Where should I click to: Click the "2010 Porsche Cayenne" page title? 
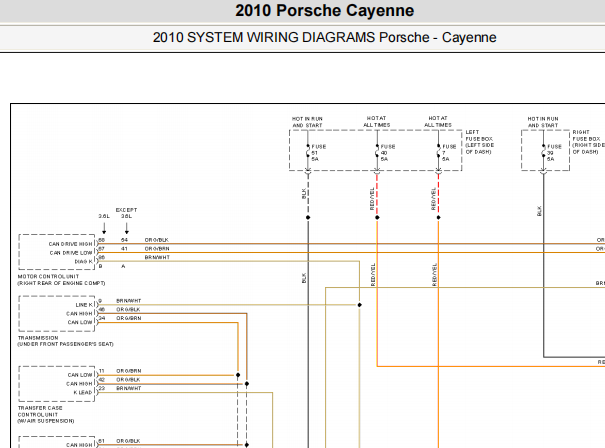pyautogui.click(x=324, y=10)
